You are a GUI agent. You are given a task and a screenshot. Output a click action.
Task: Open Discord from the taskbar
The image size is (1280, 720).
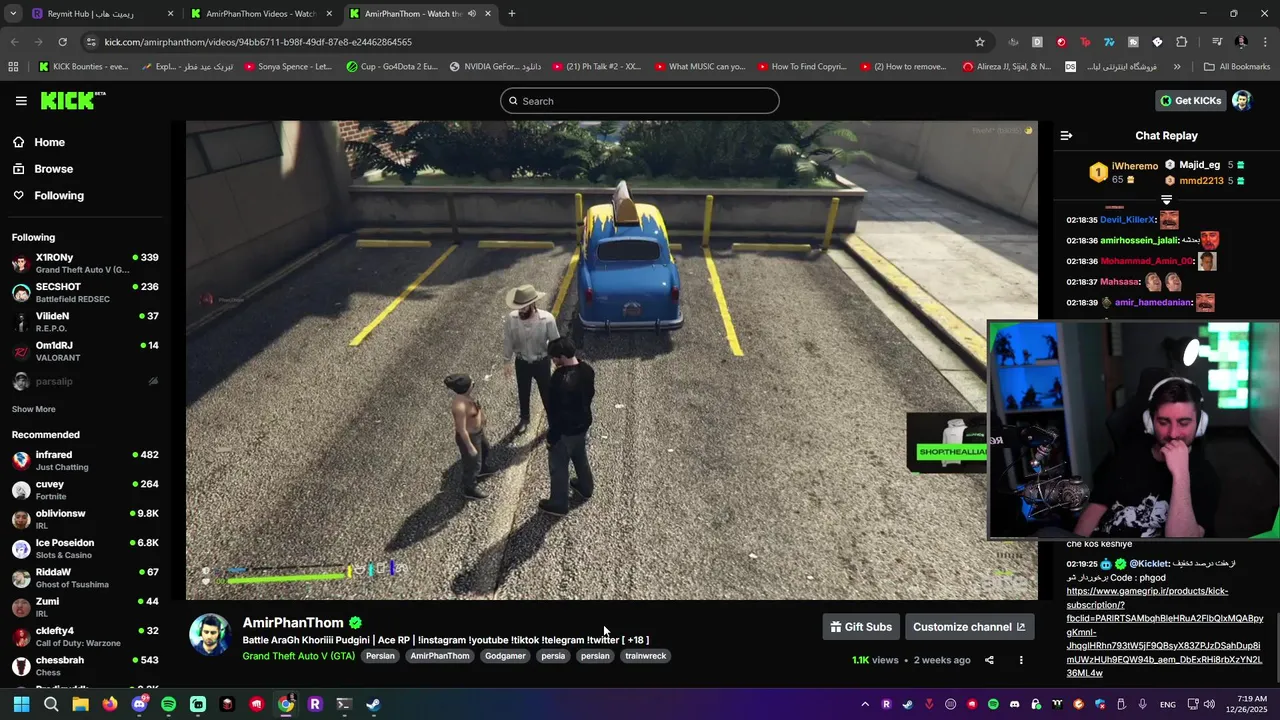[x=139, y=704]
